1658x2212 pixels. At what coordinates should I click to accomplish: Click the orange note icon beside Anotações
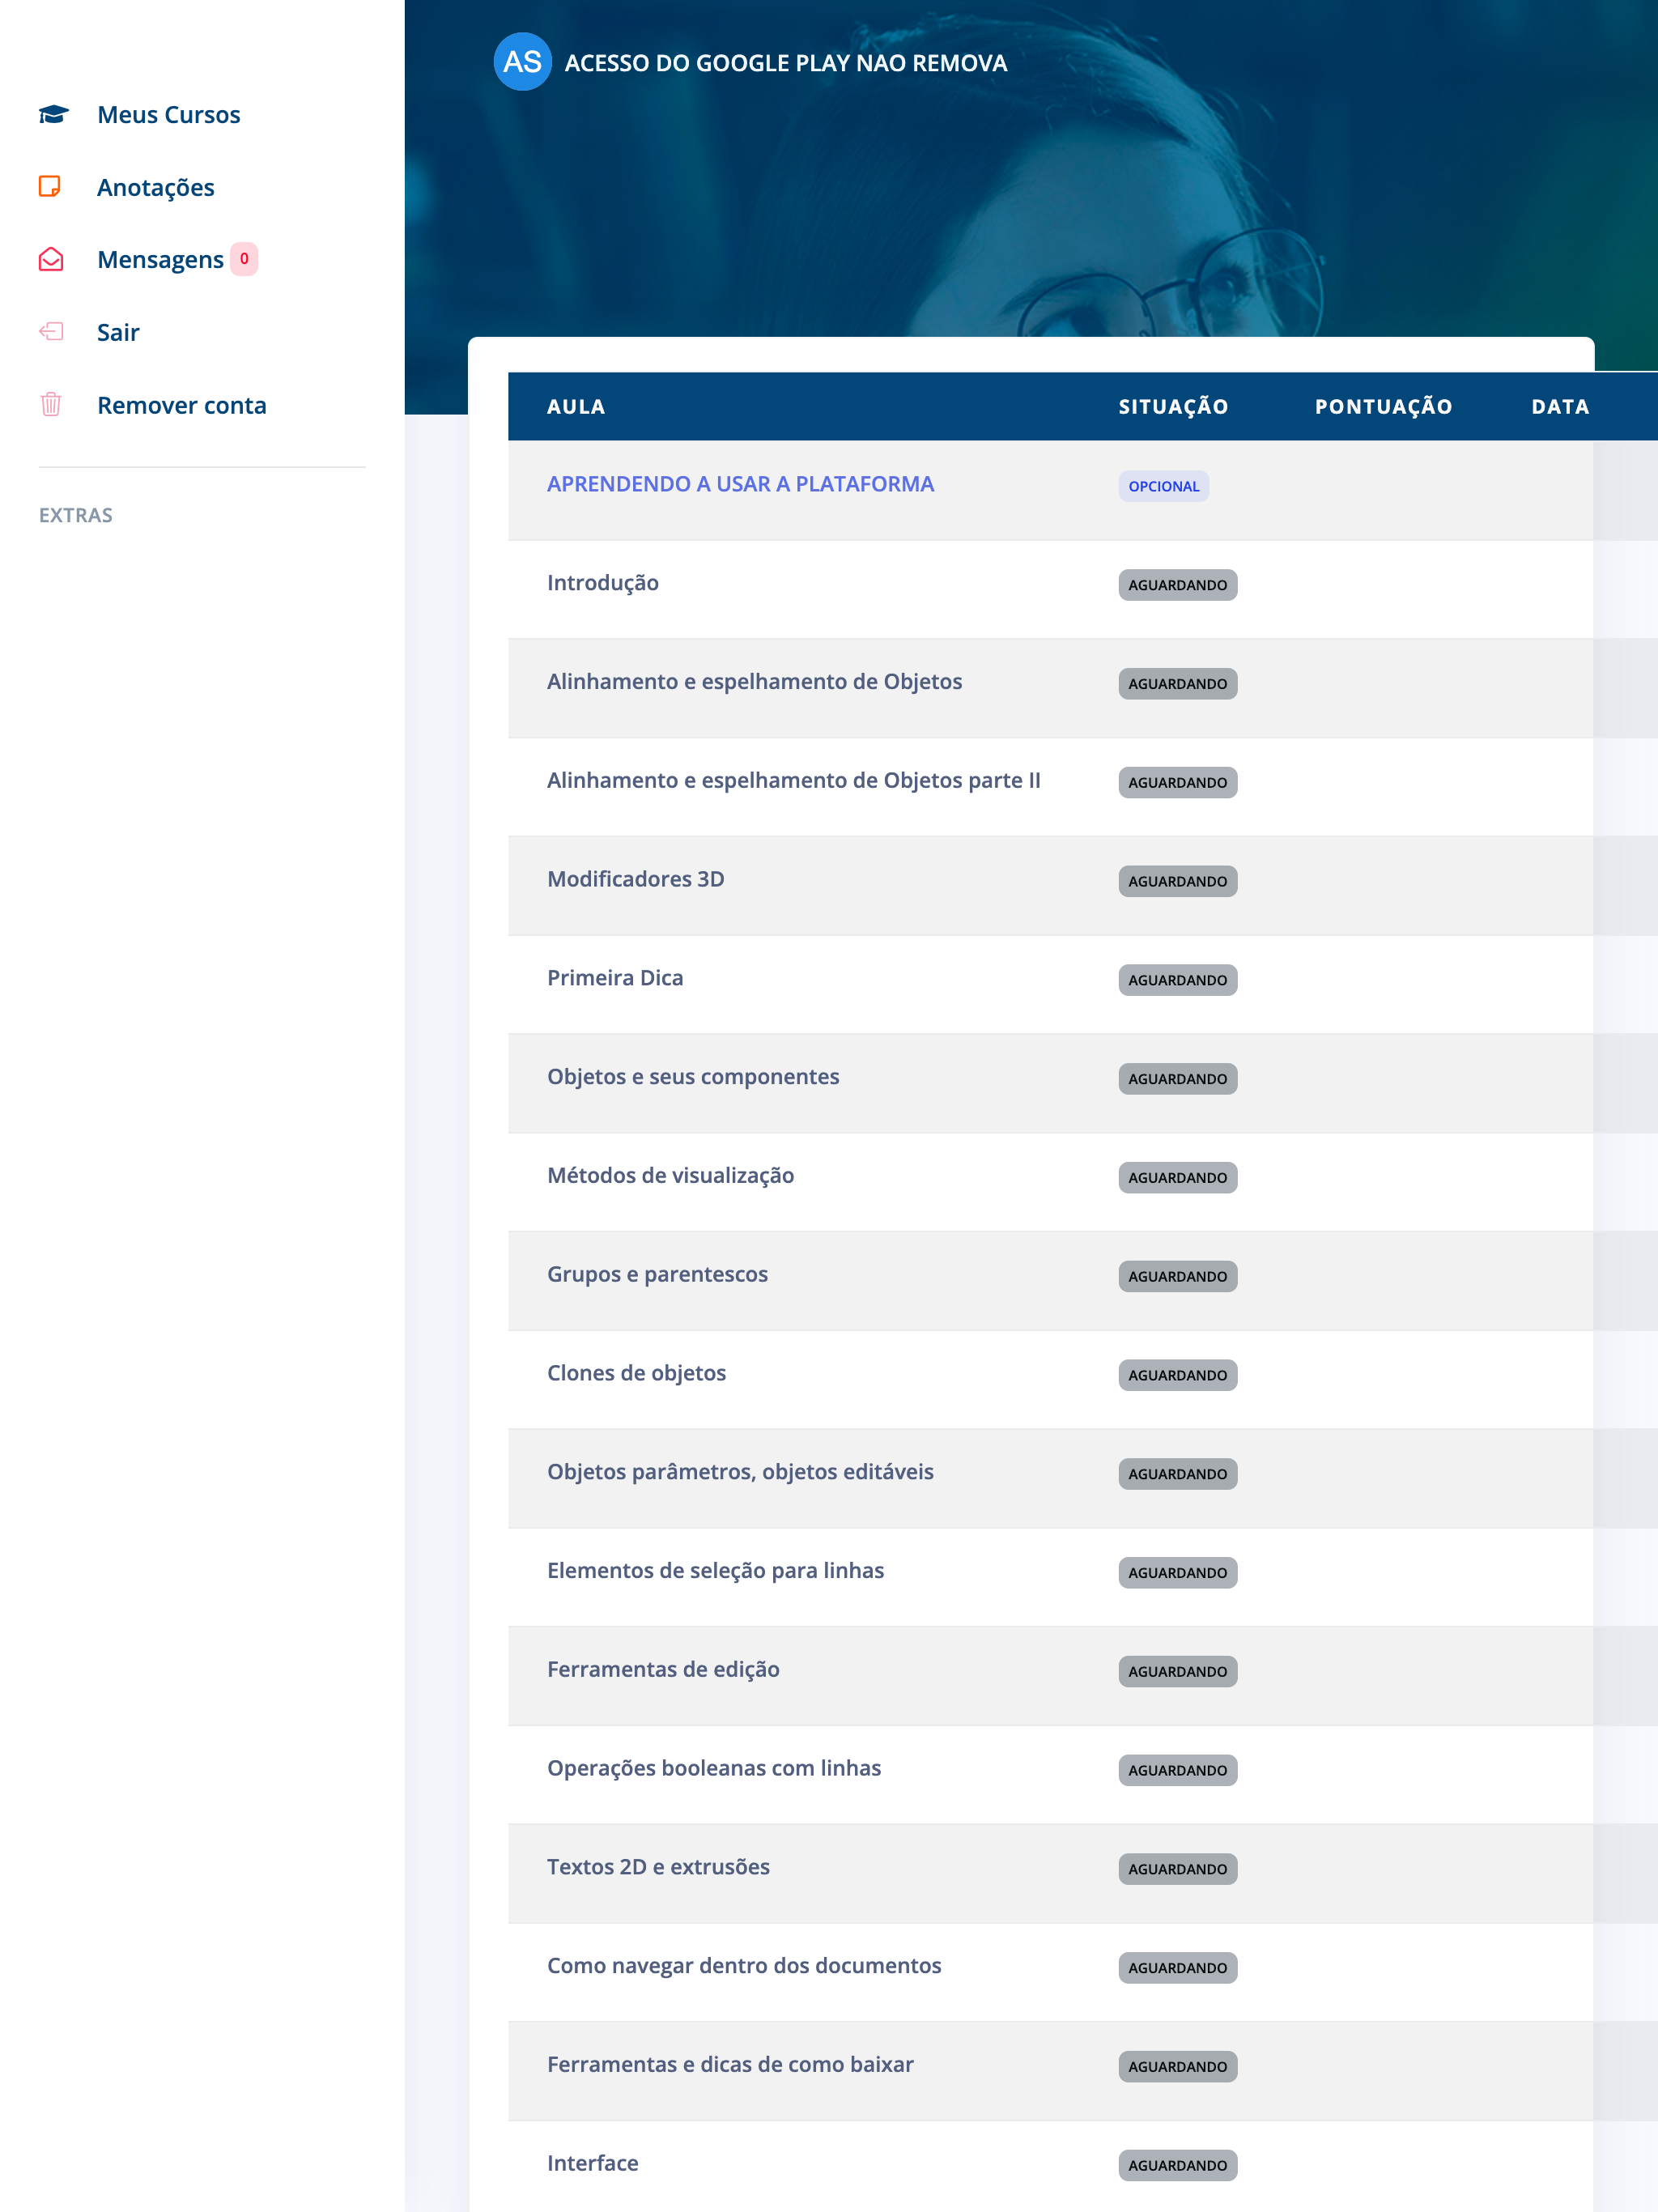tap(50, 187)
